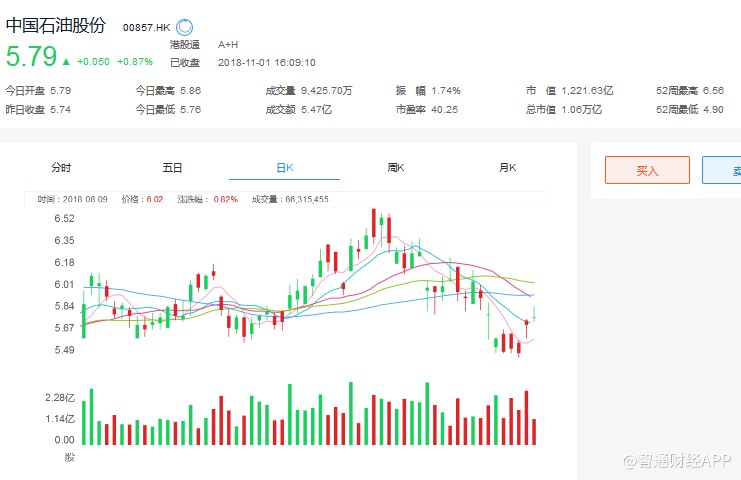Open the 五日 chart tab
Screen dimensions: 741x480
tap(172, 168)
